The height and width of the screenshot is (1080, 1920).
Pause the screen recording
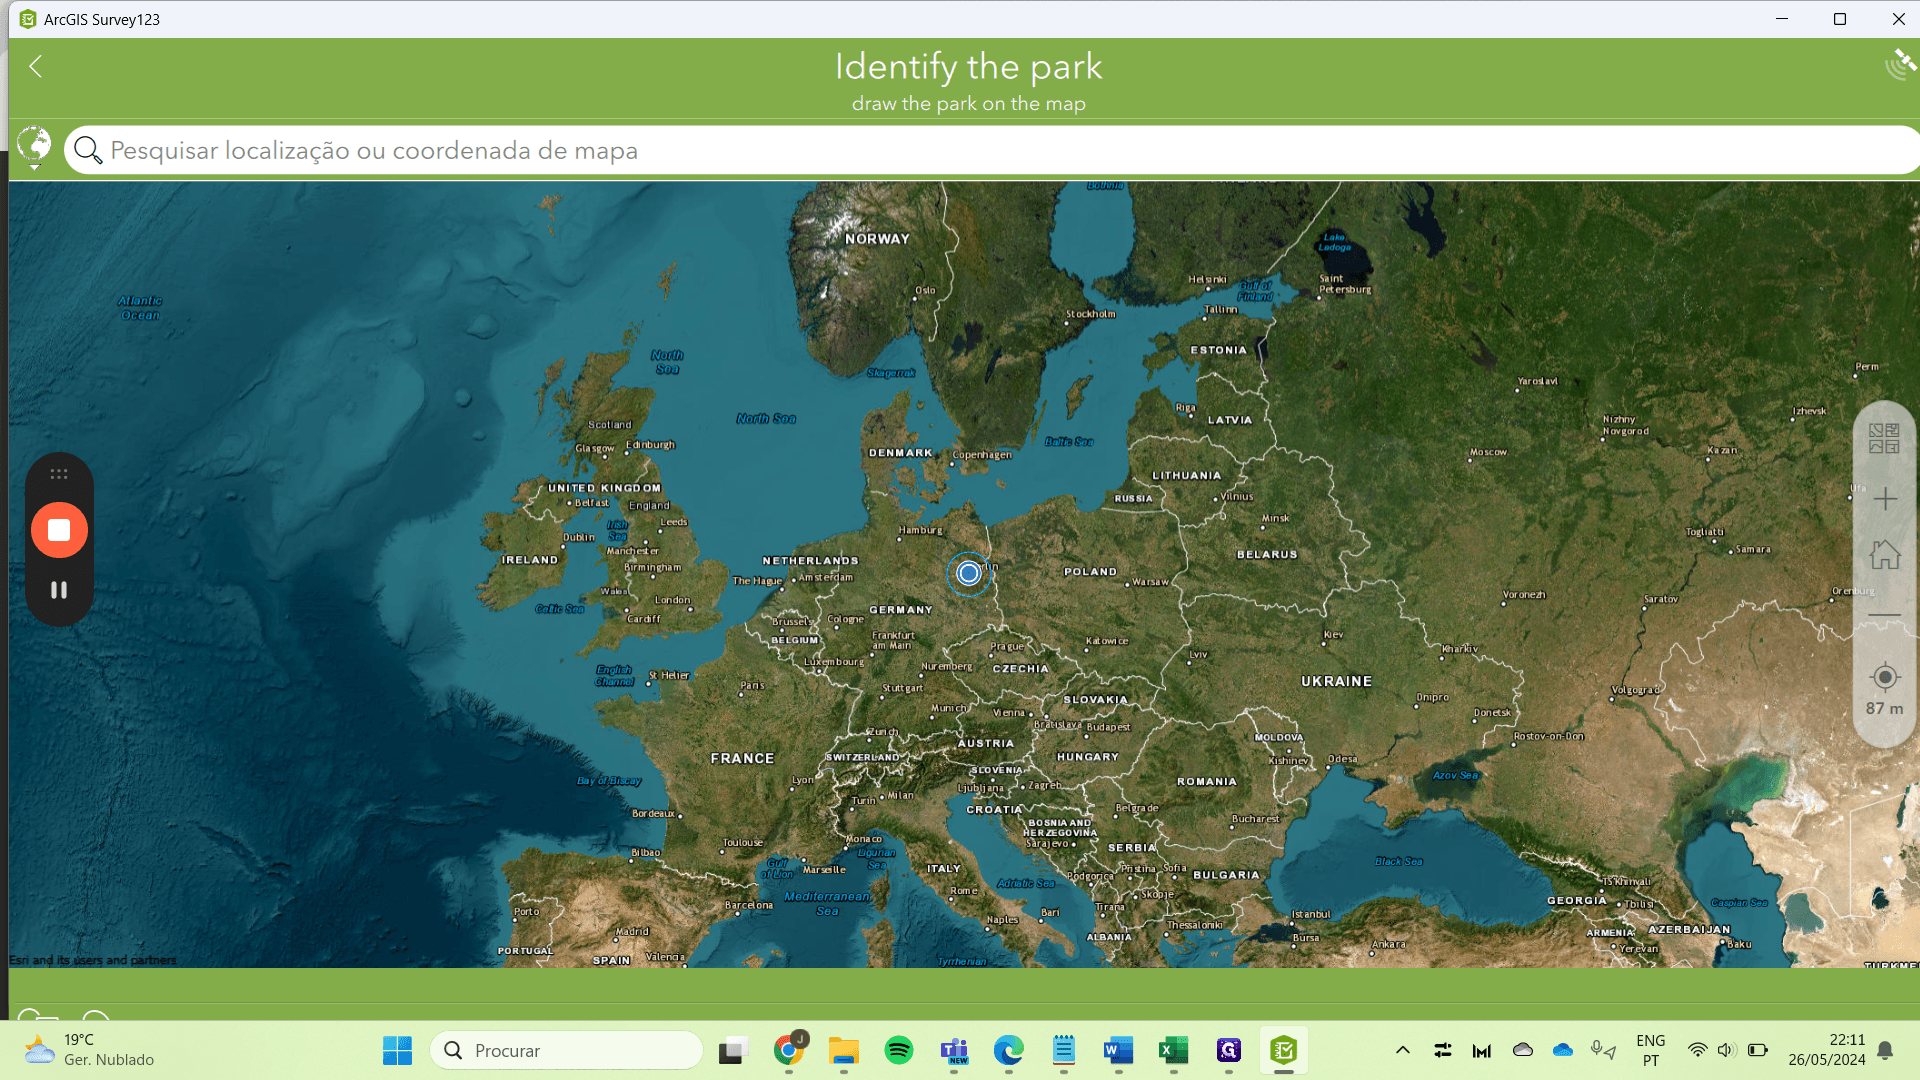[x=59, y=590]
